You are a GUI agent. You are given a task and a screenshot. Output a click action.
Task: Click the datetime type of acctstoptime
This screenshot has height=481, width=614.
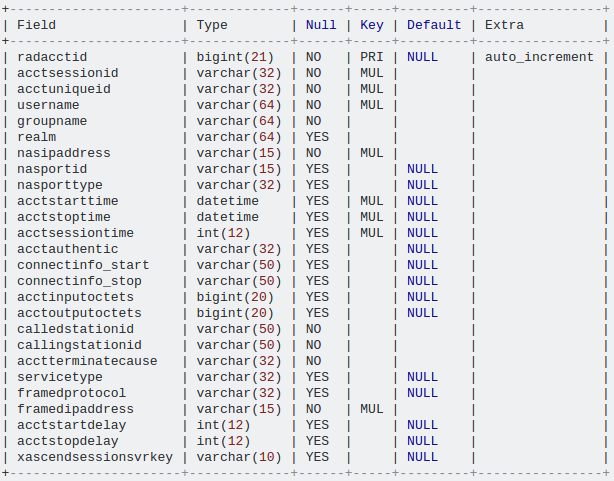coord(228,217)
